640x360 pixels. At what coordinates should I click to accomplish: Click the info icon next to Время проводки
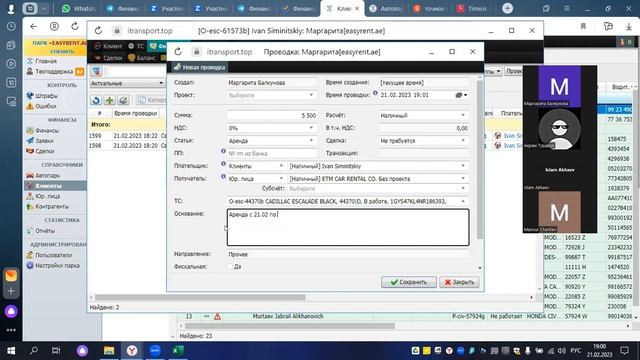[x=375, y=93]
